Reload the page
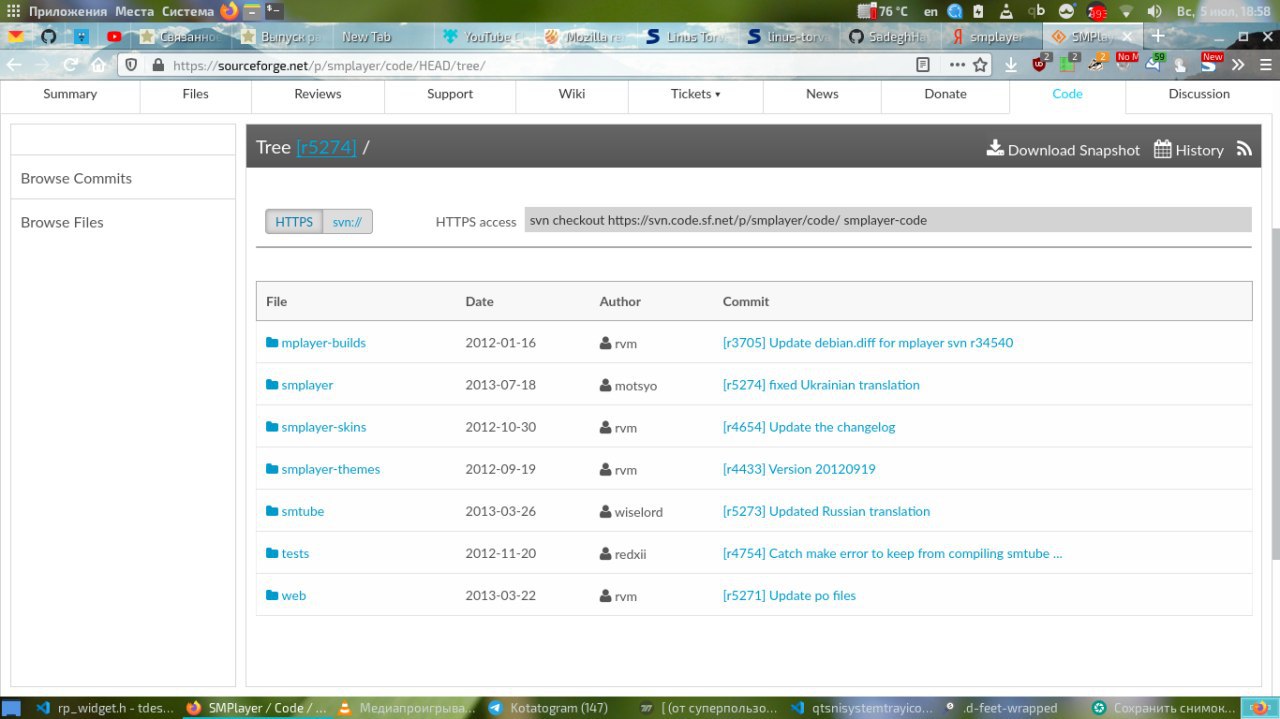The width and height of the screenshot is (1280, 719). point(70,65)
